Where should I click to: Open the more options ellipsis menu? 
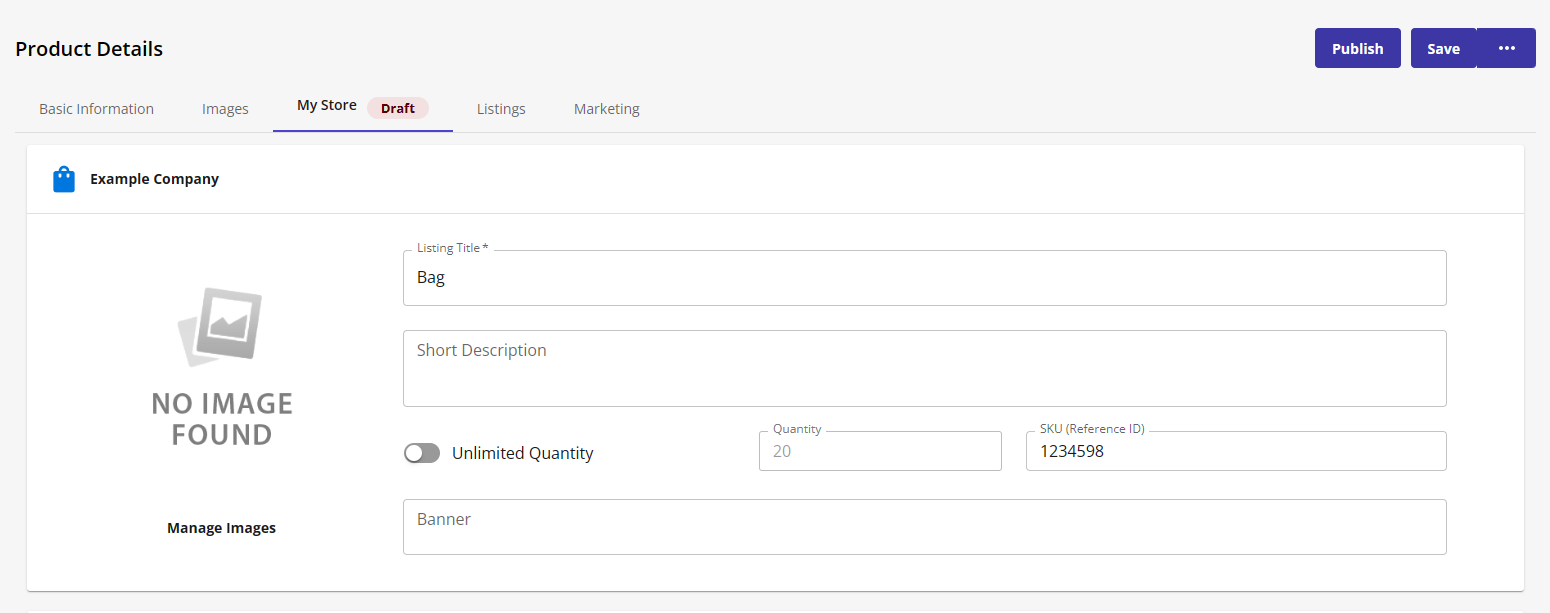tap(1506, 47)
